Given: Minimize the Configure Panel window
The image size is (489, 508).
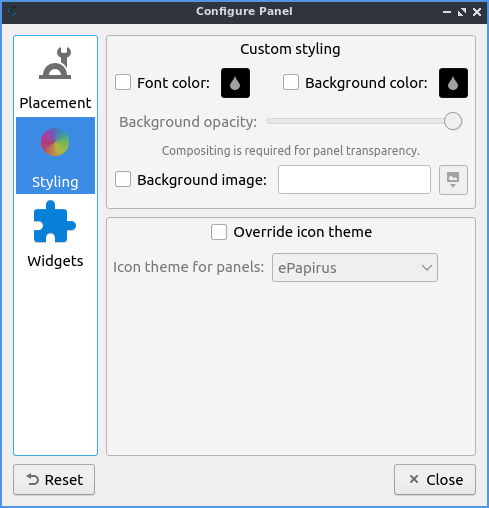Looking at the screenshot, I should pyautogui.click(x=447, y=12).
